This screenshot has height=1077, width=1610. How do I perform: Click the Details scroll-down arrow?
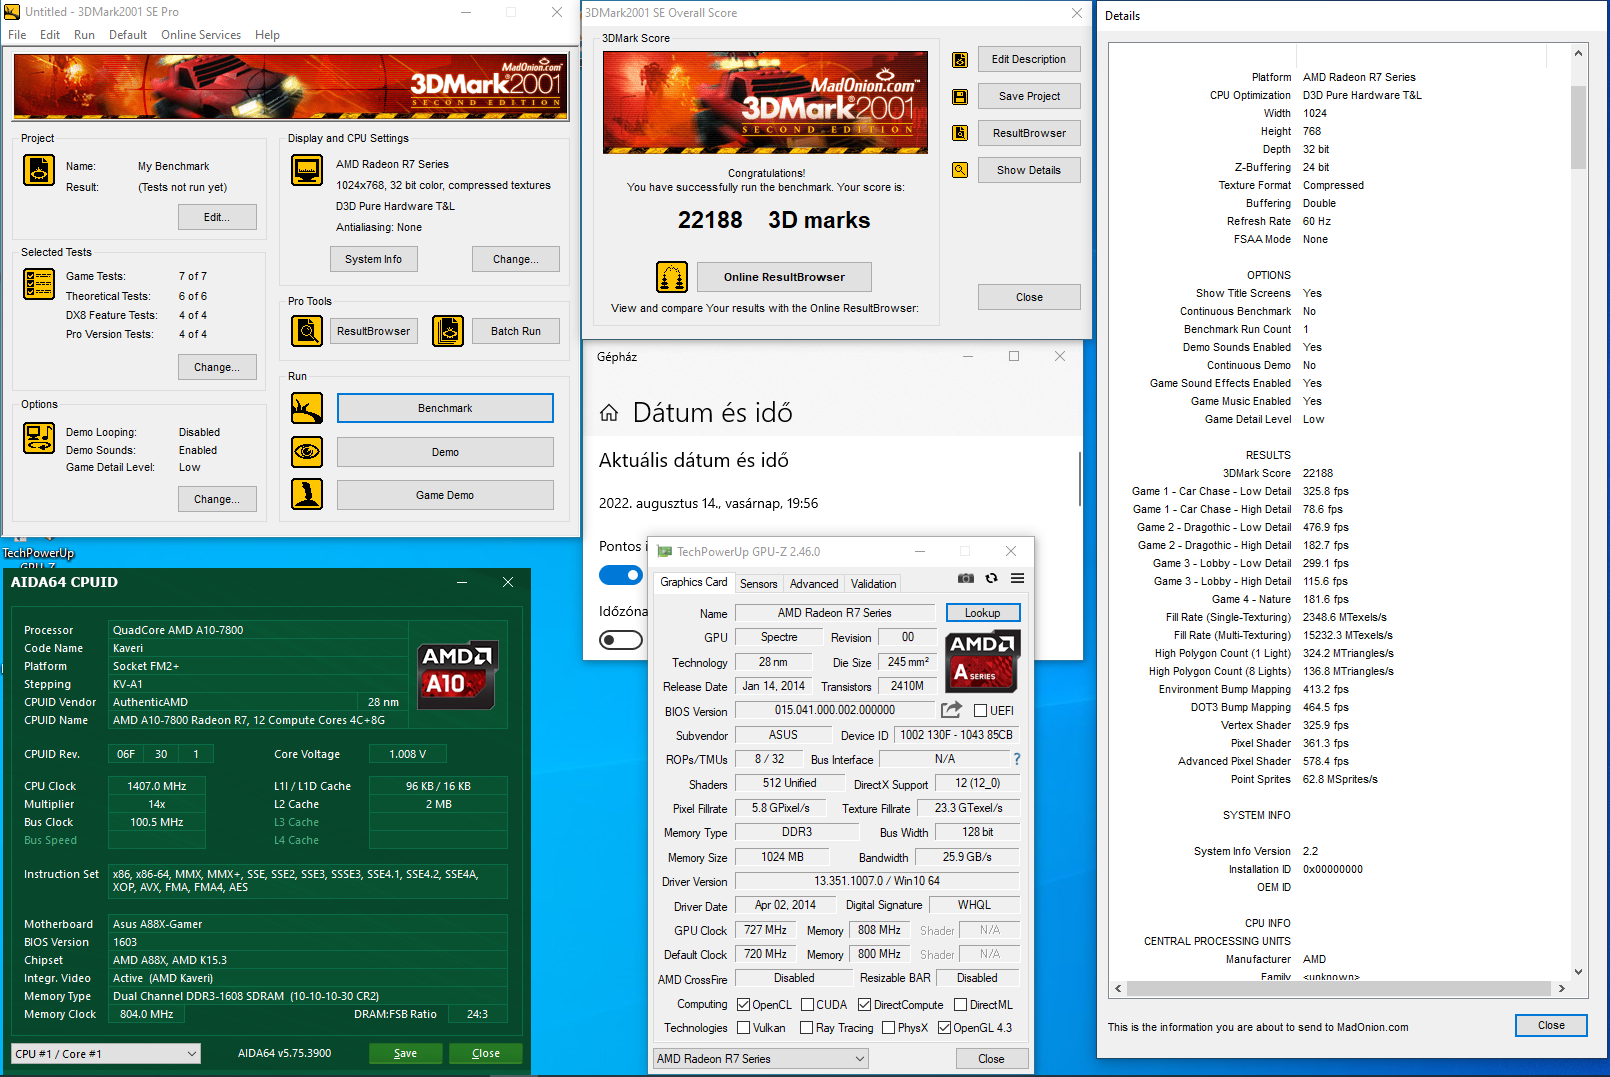click(1578, 971)
